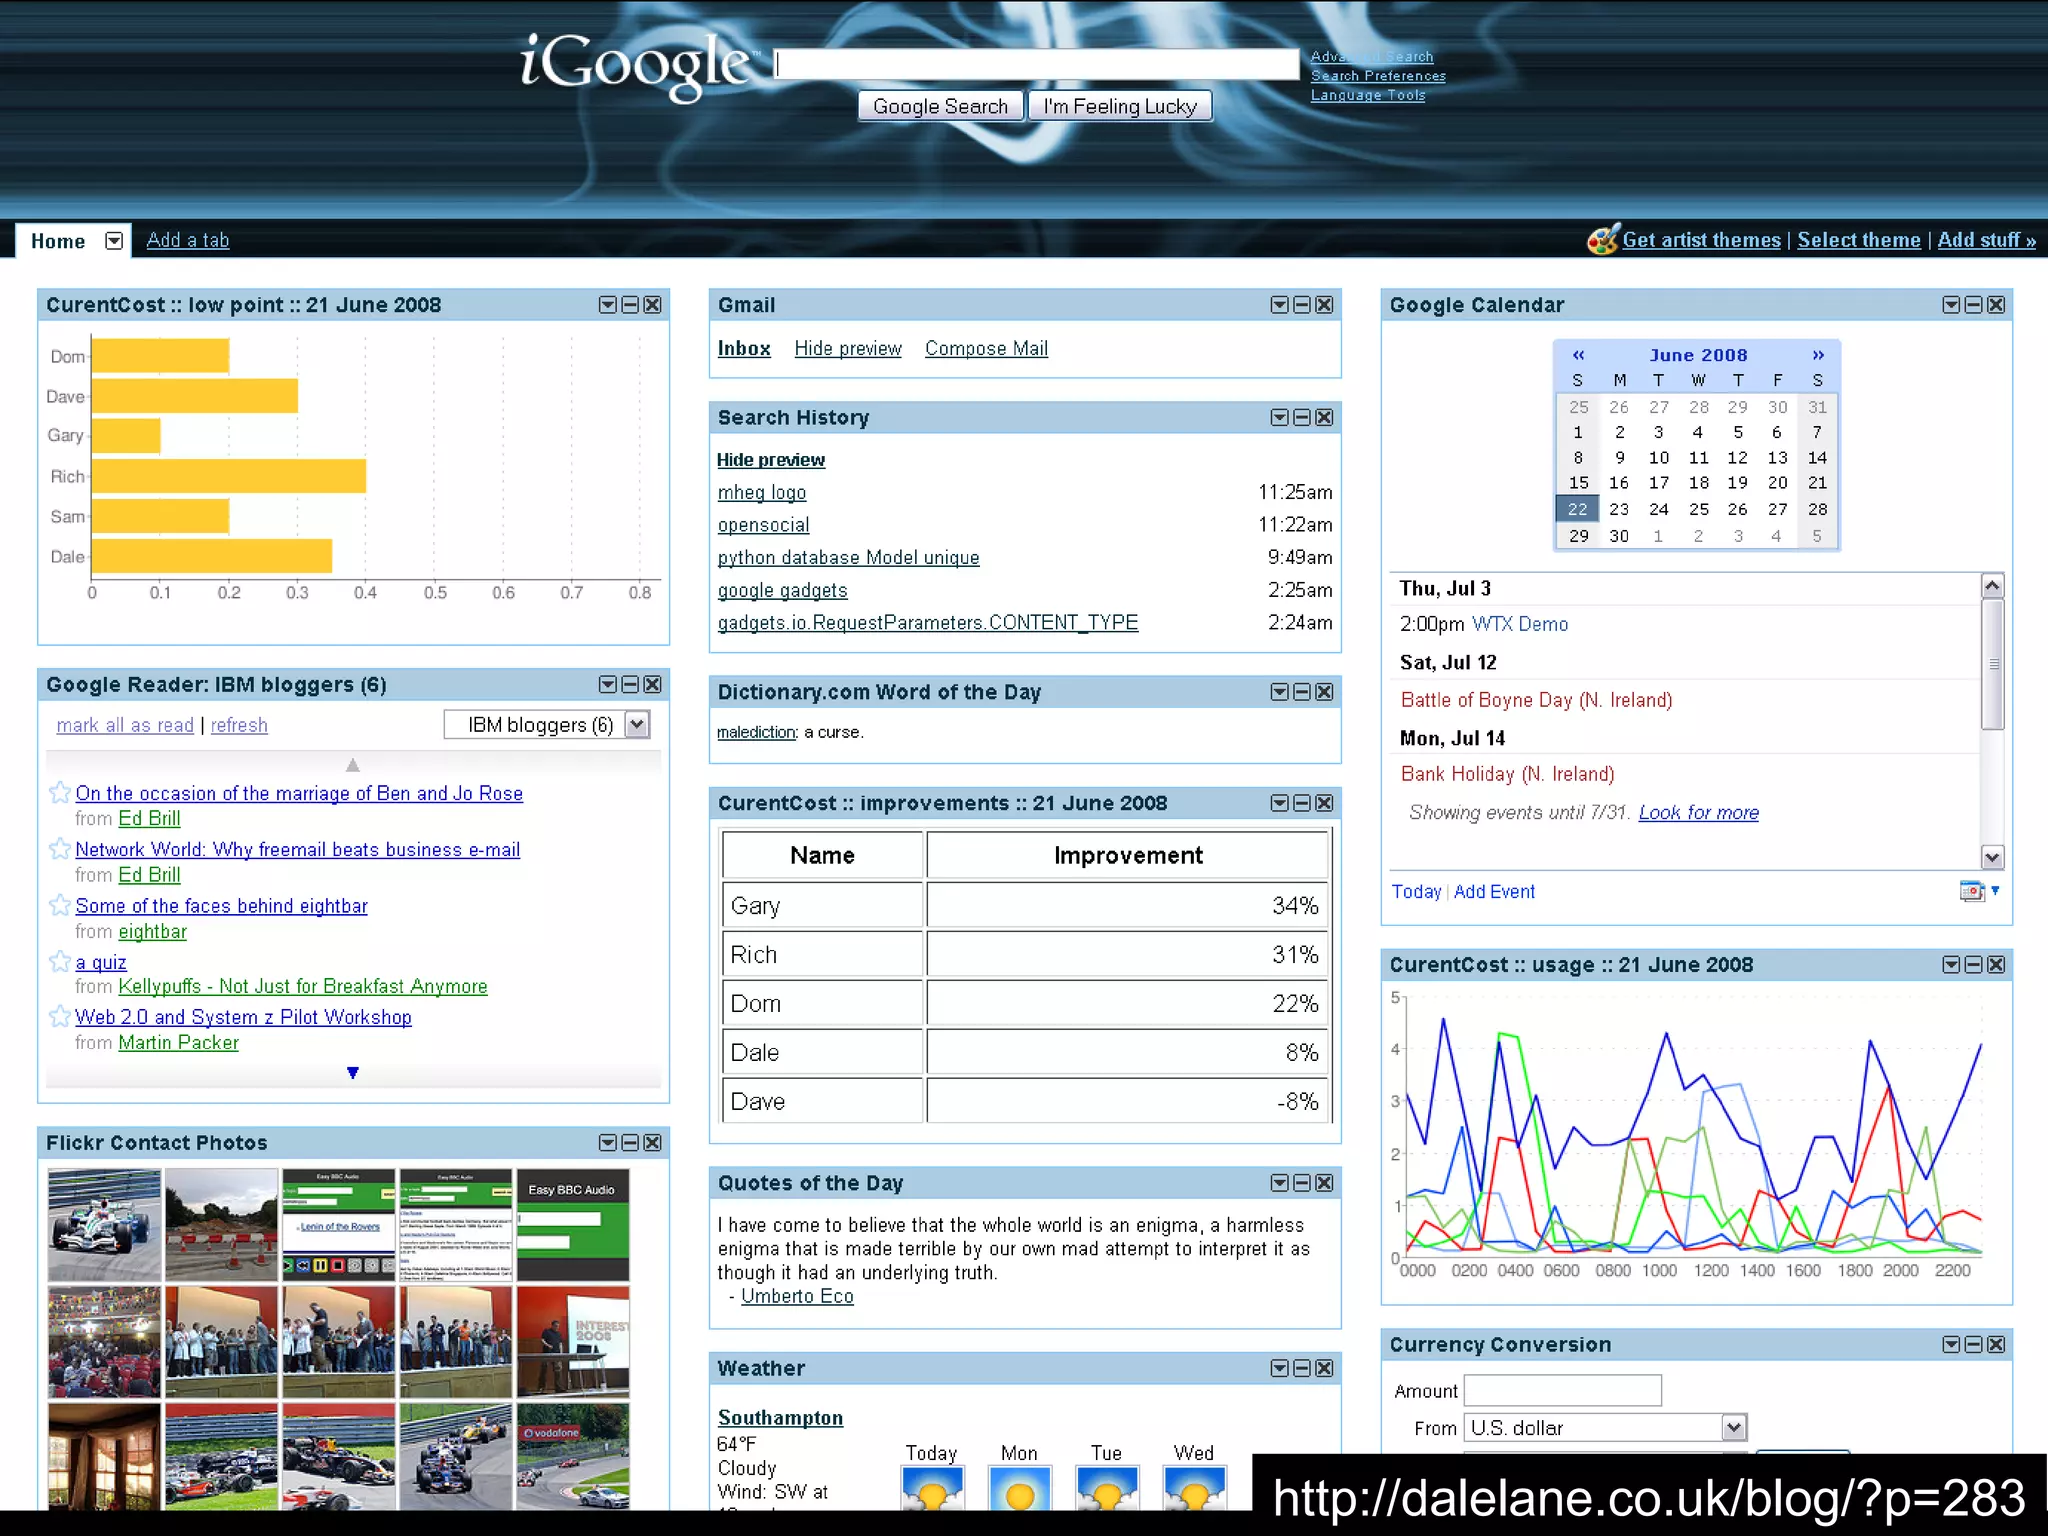2048x1536 pixels.
Task: Star the 'Web 2.0 and System z' item
Action: [x=60, y=1017]
